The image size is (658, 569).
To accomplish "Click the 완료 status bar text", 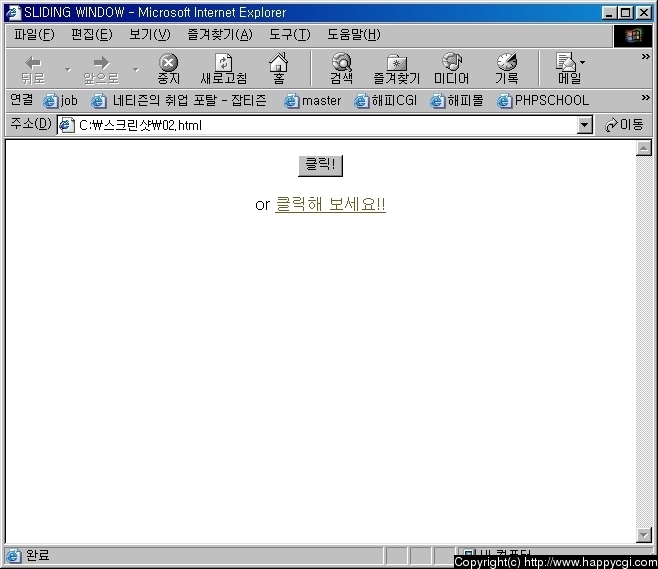I will (37, 555).
